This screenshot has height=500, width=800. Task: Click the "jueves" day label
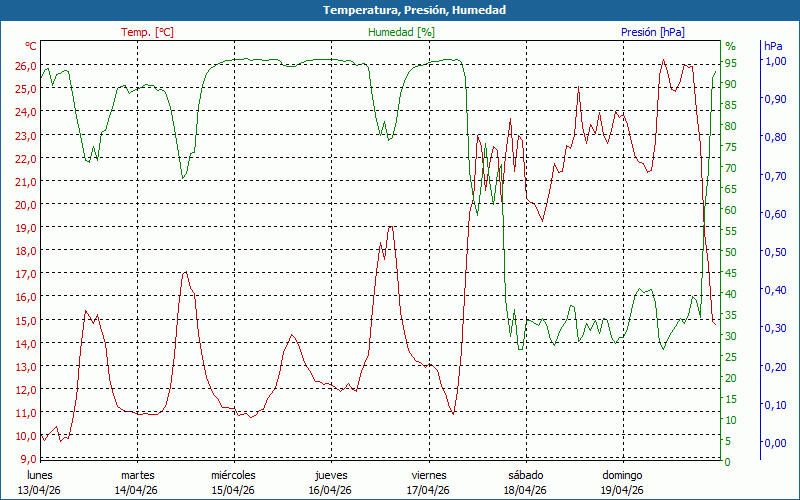point(331,475)
